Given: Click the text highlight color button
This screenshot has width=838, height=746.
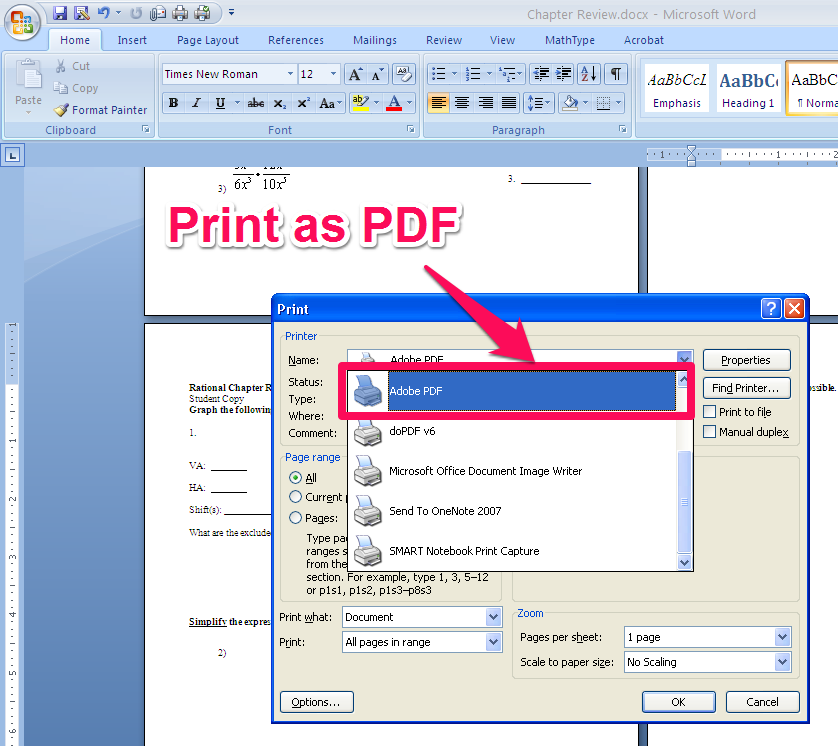Looking at the screenshot, I should (x=361, y=103).
